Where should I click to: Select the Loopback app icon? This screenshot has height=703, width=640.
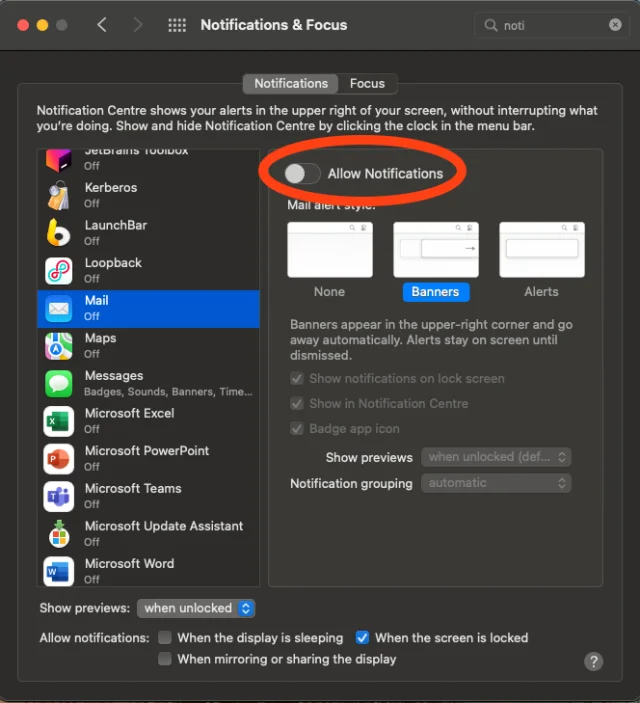[x=59, y=271]
